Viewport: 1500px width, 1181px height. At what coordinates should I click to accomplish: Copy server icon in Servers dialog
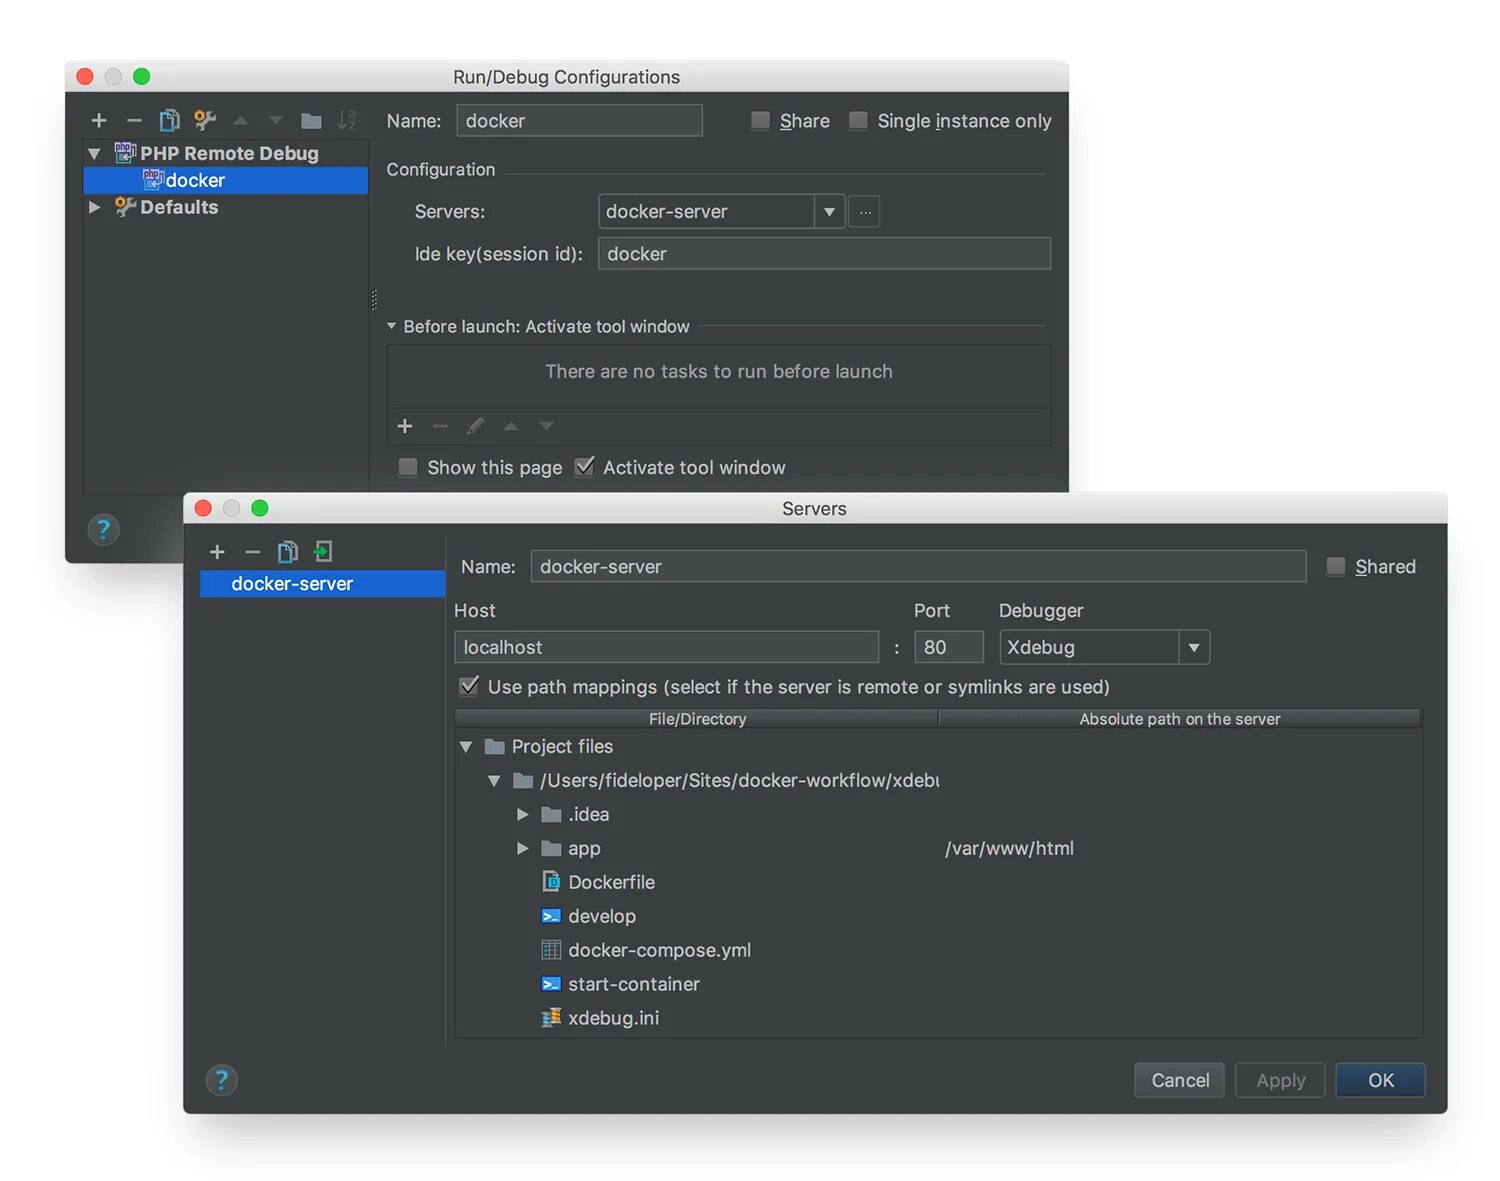287,552
